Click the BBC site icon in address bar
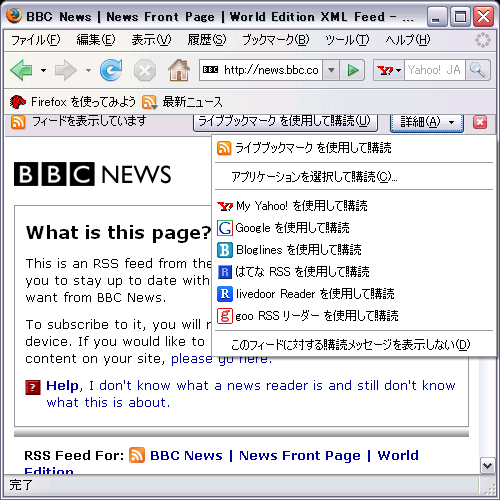 click(210, 70)
